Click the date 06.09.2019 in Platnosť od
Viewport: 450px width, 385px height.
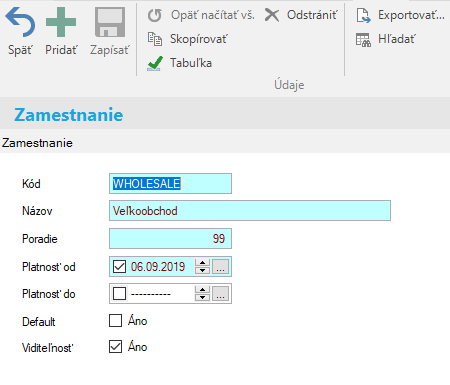158,267
